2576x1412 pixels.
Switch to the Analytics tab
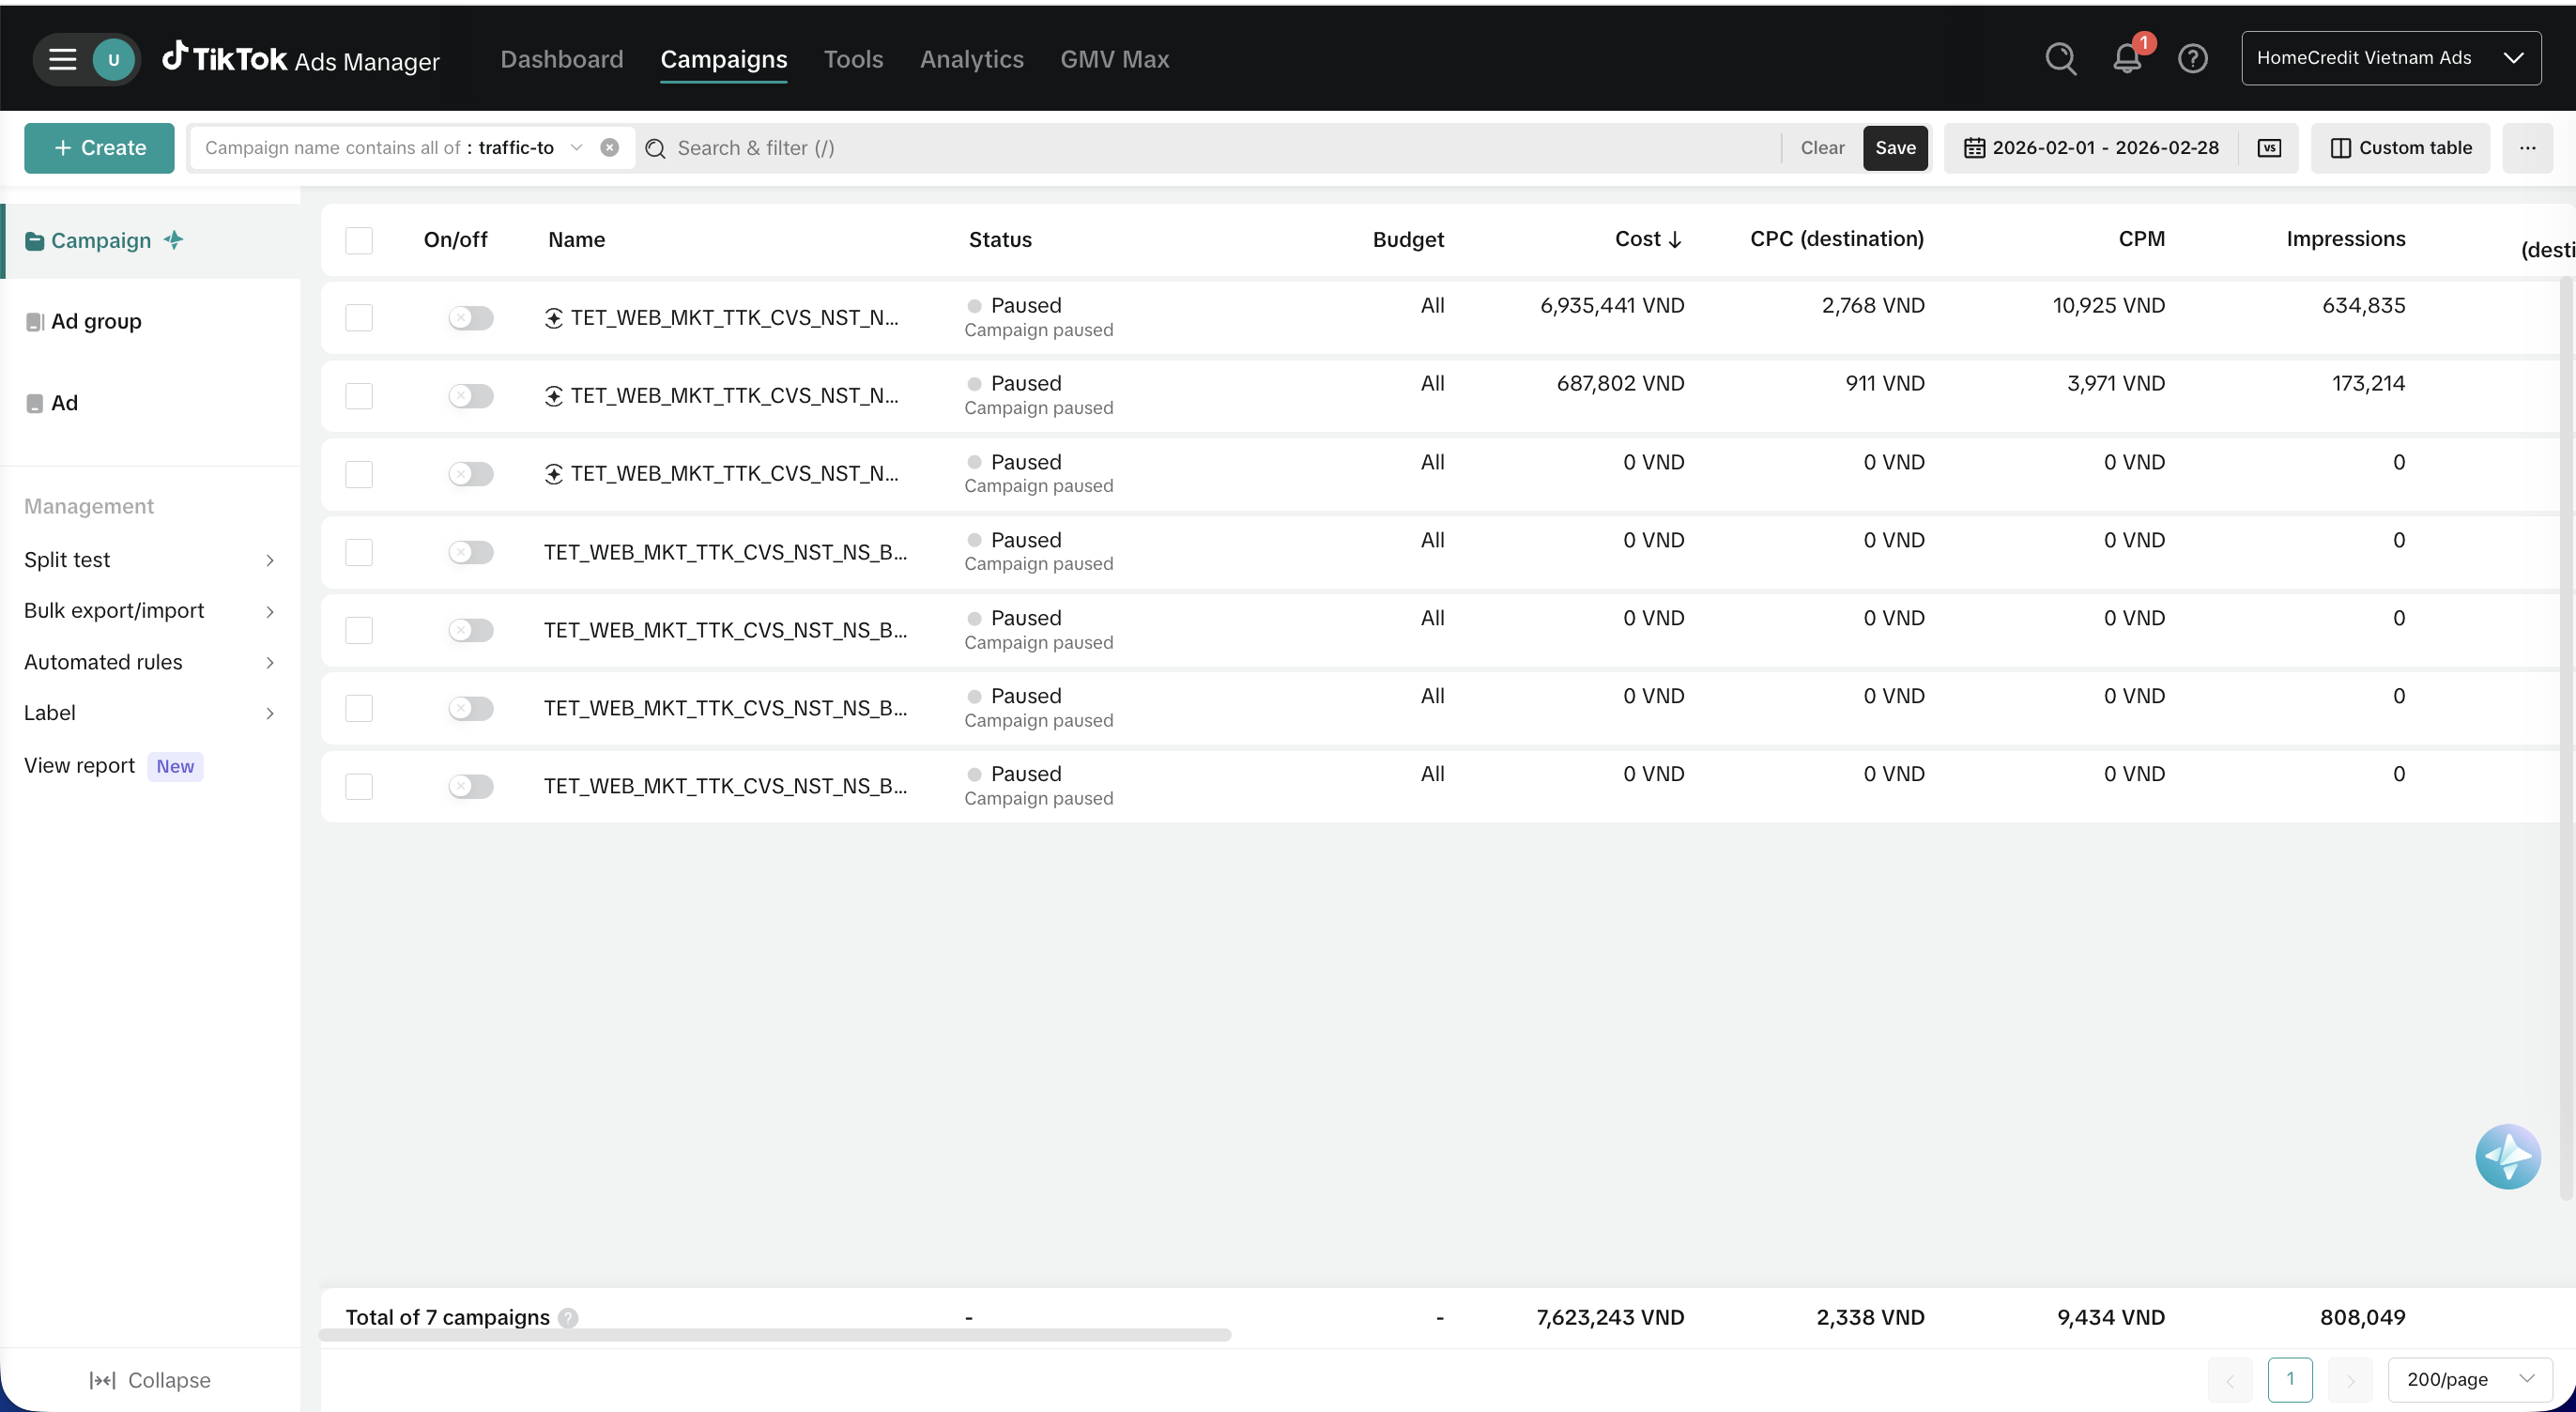click(x=971, y=59)
